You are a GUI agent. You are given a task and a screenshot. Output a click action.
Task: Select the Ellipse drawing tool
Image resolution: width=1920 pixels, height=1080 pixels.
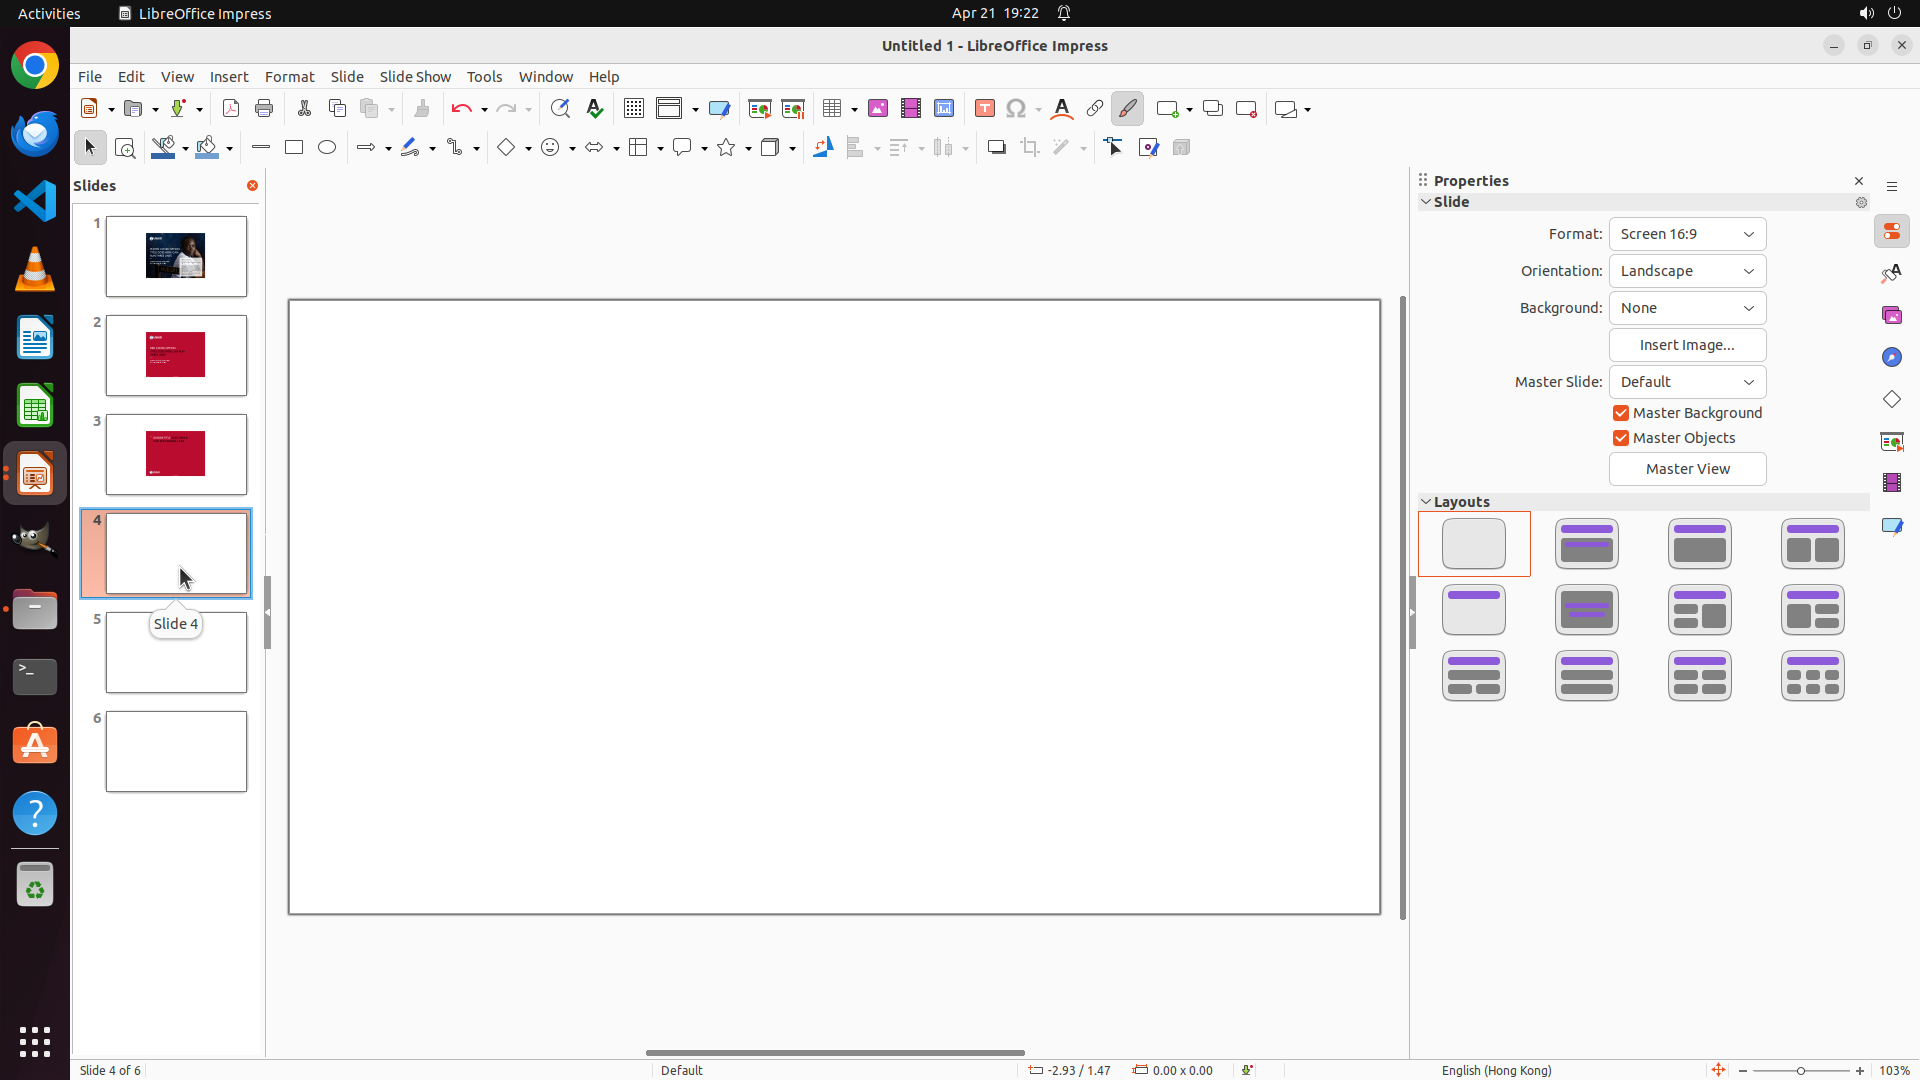tap(327, 148)
